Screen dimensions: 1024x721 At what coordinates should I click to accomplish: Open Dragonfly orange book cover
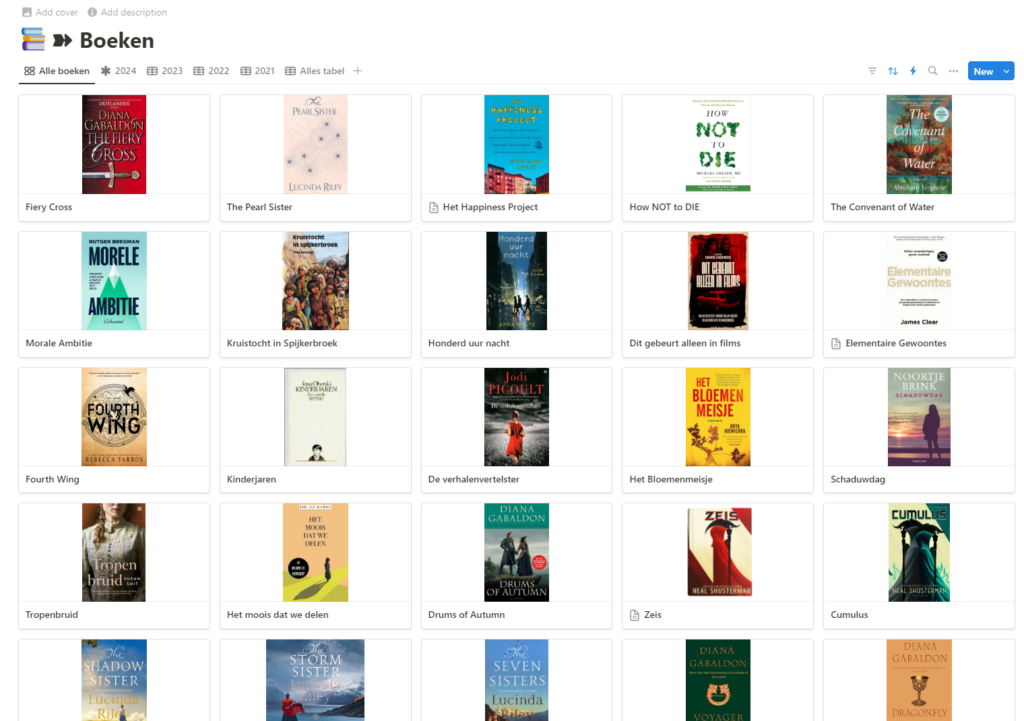click(919, 680)
